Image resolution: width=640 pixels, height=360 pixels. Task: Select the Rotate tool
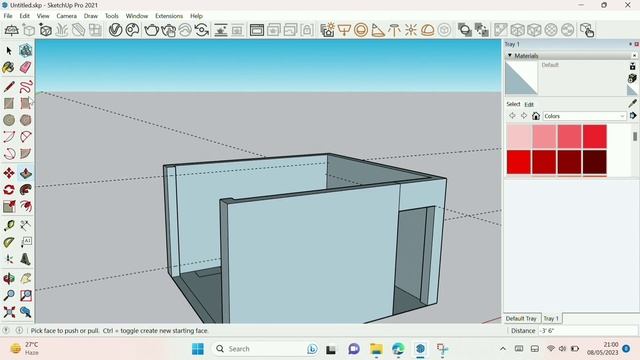pyautogui.click(x=9, y=190)
